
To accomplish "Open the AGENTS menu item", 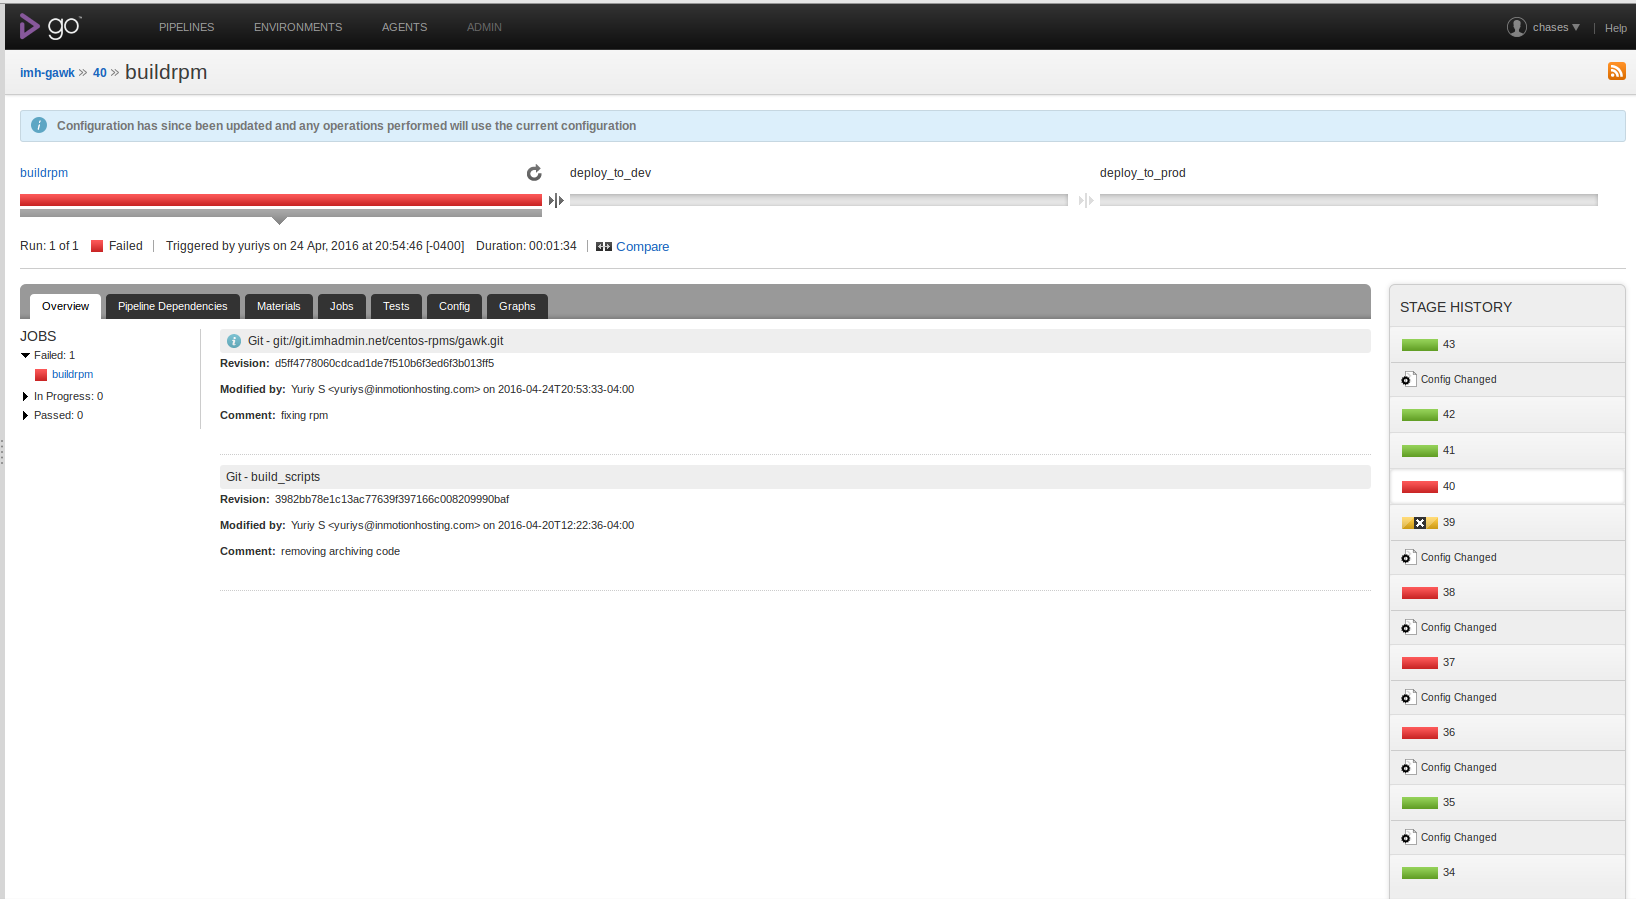I will pos(404,27).
